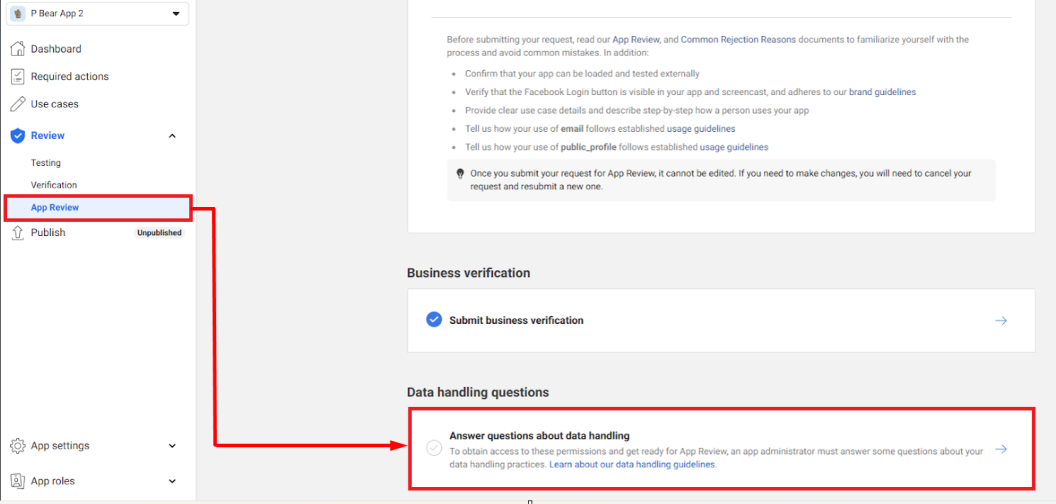Click the P Bear App 2 app avatar icon
The image size is (1056, 504).
(18, 13)
